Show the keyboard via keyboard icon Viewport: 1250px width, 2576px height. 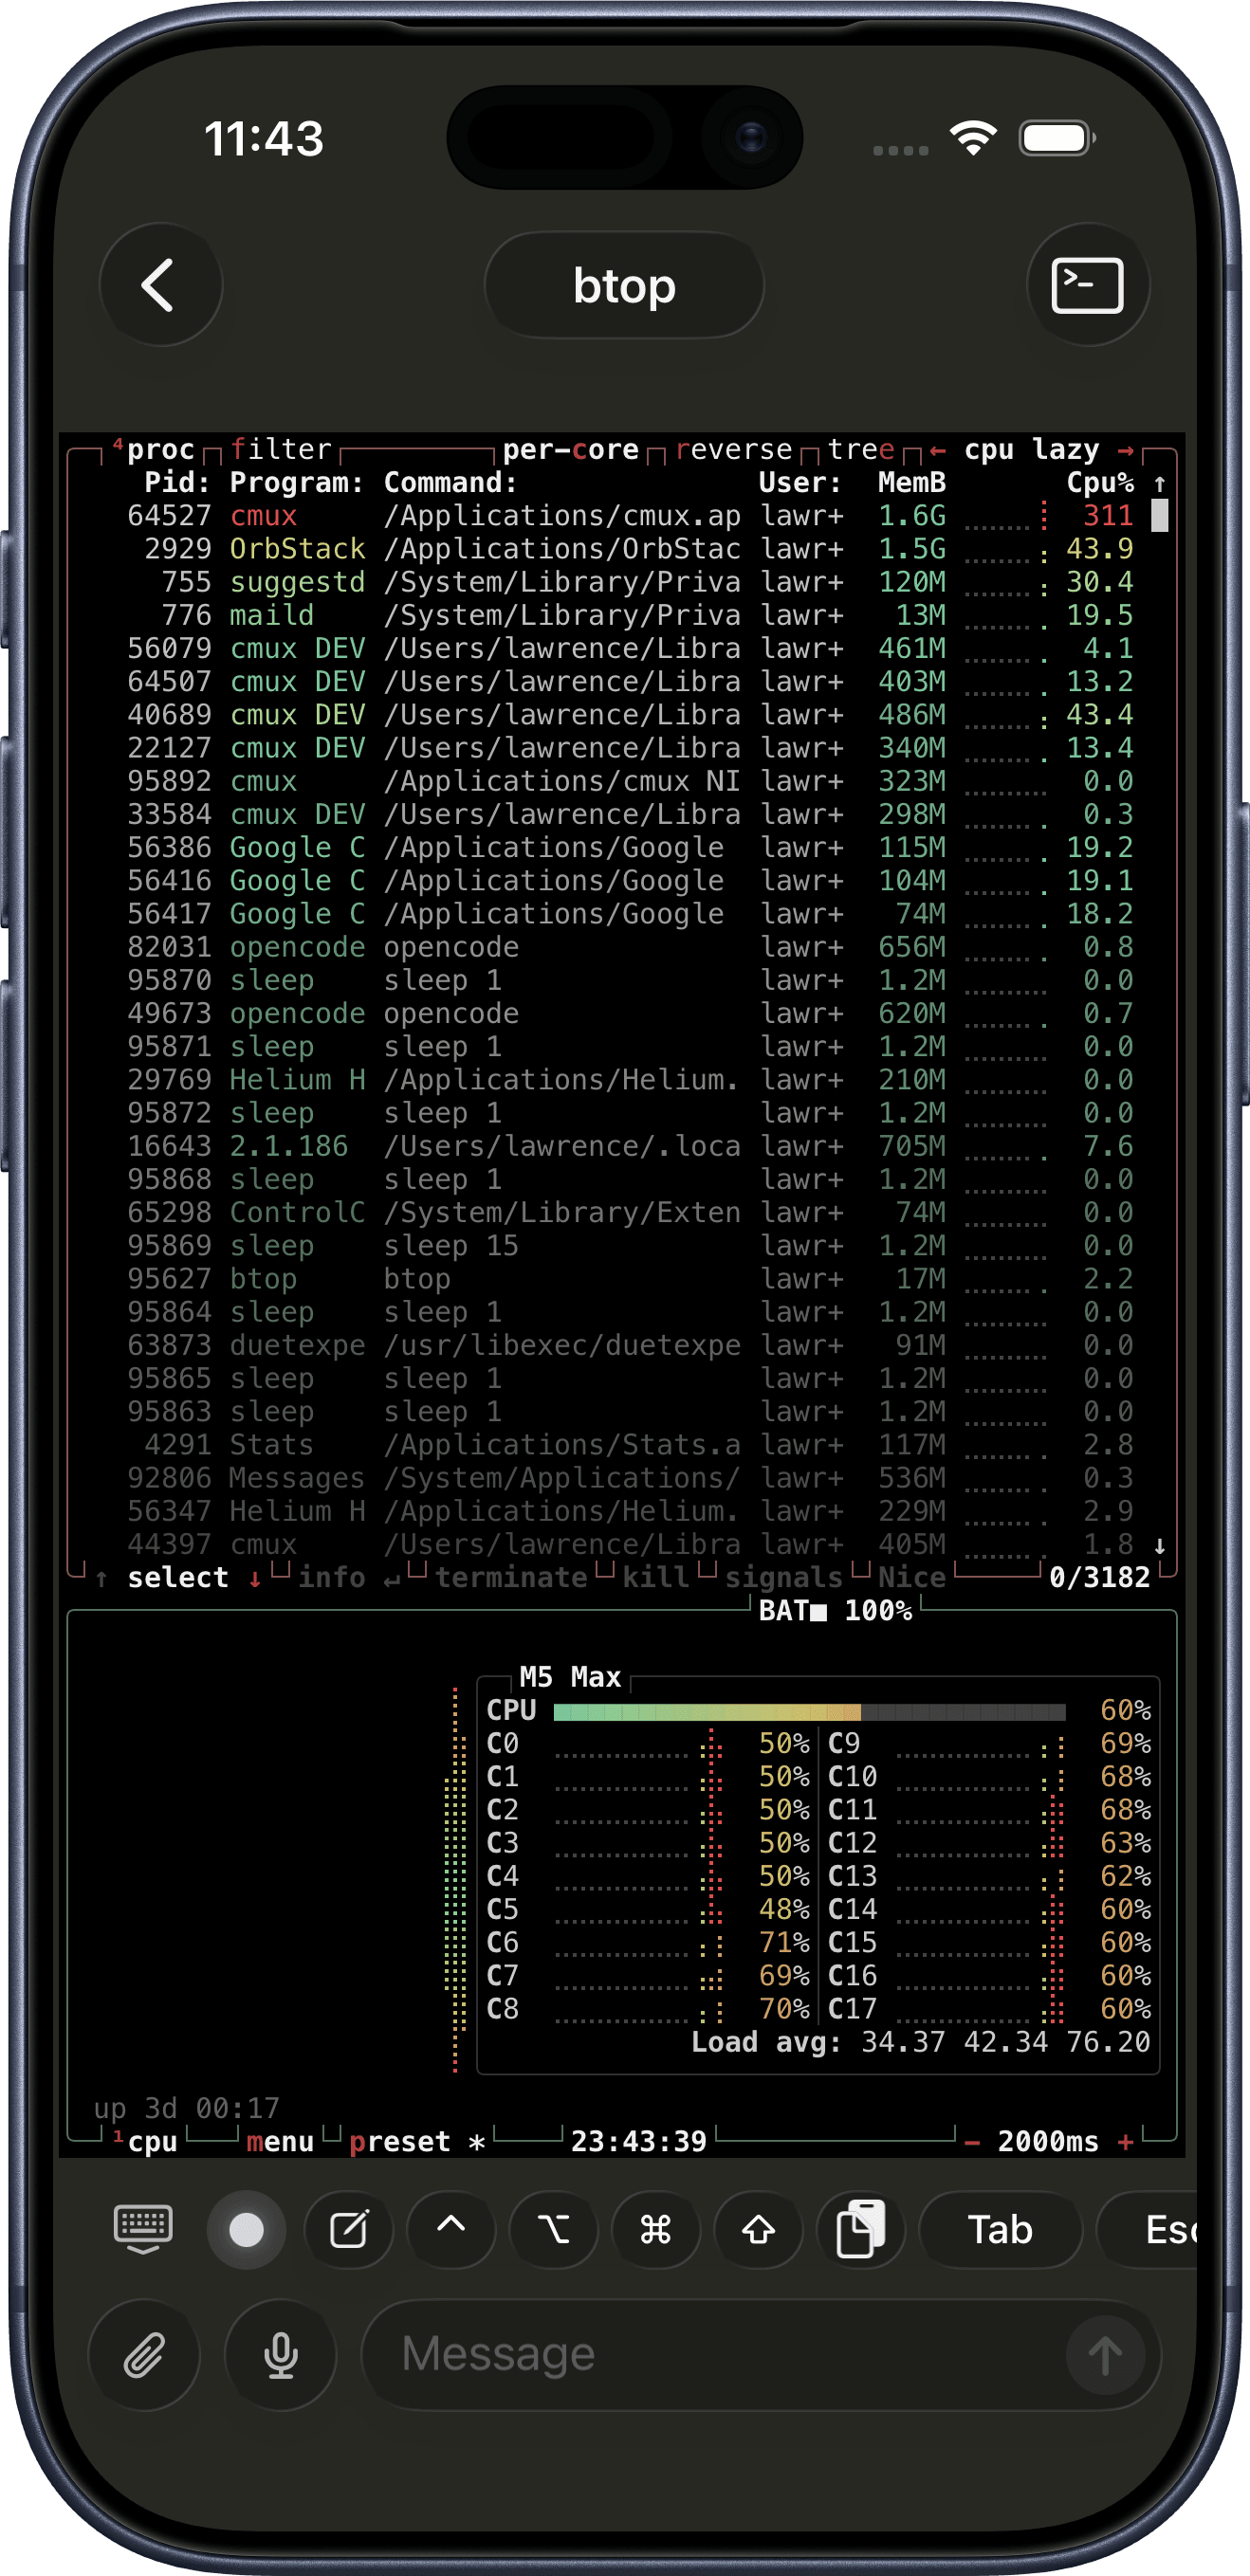click(x=143, y=2230)
